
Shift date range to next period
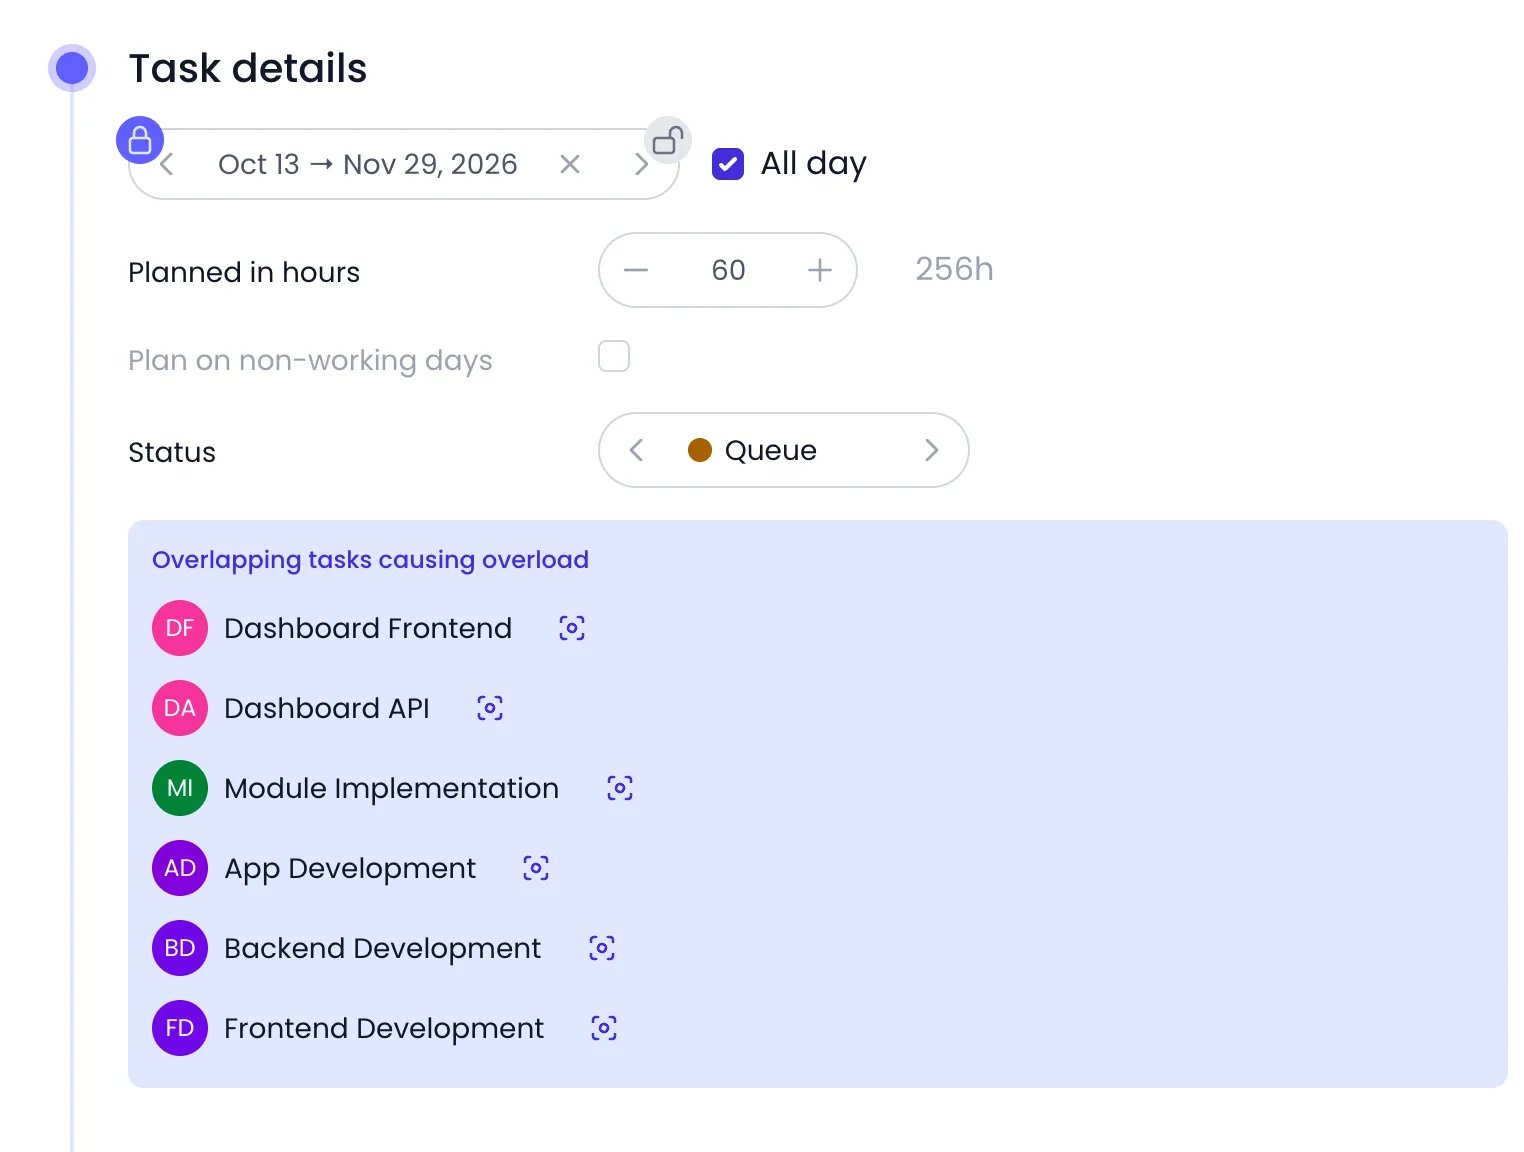pos(642,164)
